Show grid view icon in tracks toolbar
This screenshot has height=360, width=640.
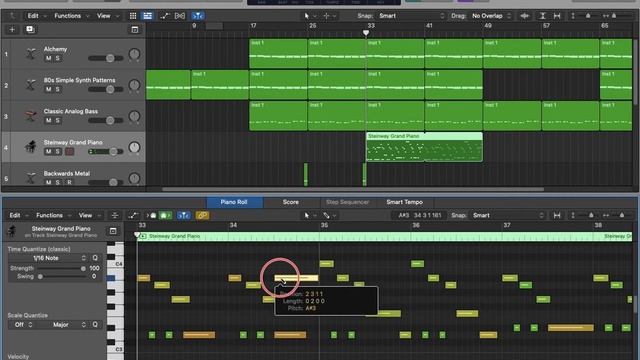pos(133,16)
